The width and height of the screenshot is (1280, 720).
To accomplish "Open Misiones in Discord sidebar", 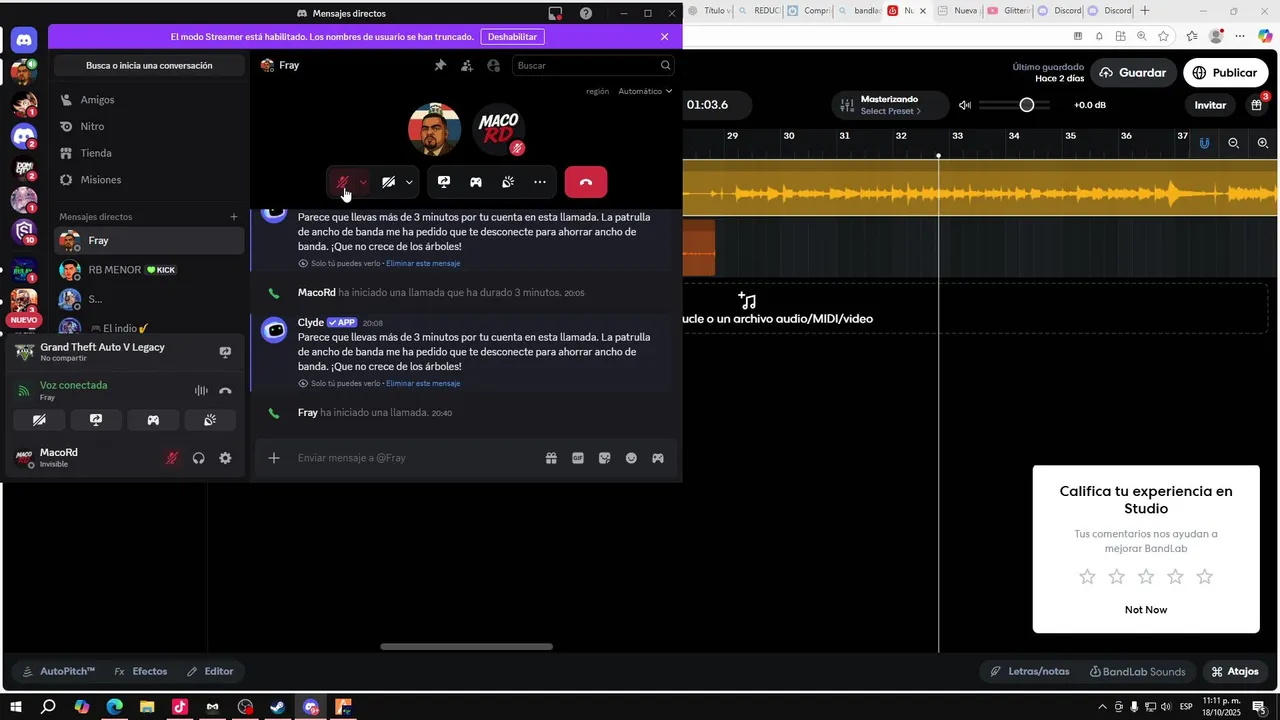I will (149, 180).
